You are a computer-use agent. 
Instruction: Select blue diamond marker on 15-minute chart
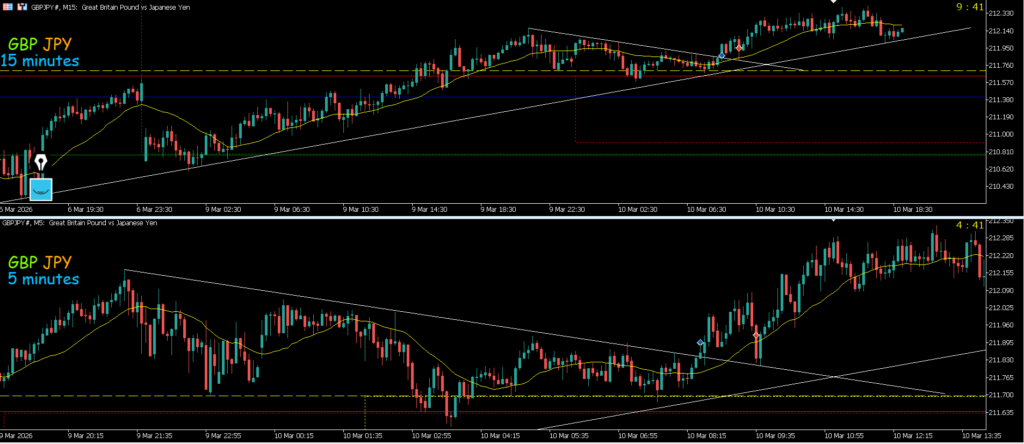pos(722,56)
